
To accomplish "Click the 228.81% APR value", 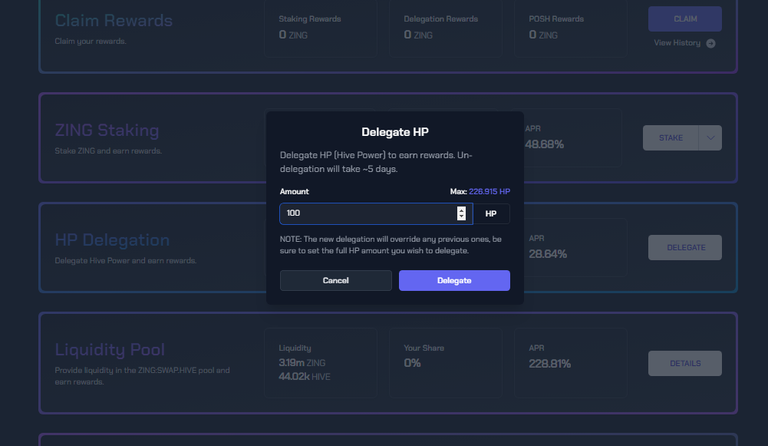I will point(550,364).
